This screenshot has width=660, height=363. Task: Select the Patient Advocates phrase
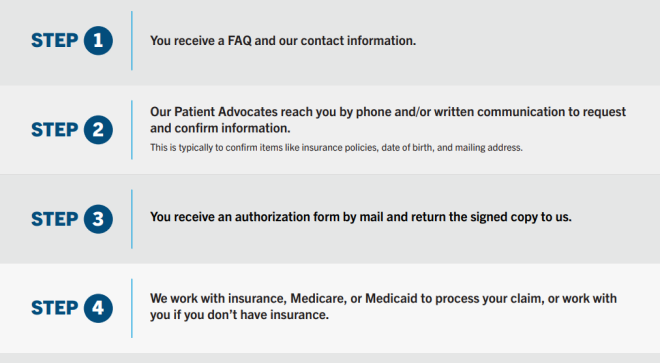coord(226,112)
